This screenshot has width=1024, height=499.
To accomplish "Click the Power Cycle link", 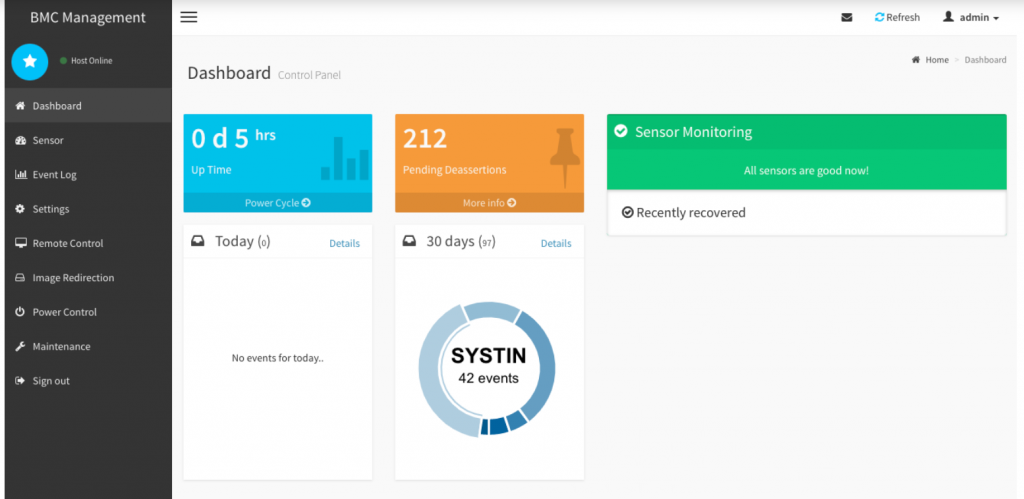I will pyautogui.click(x=277, y=203).
